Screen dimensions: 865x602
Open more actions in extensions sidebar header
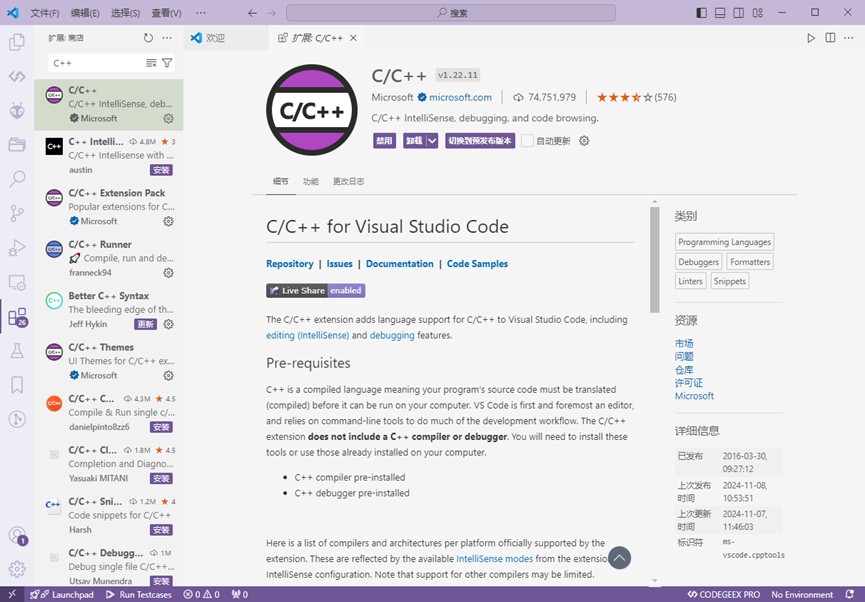167,38
